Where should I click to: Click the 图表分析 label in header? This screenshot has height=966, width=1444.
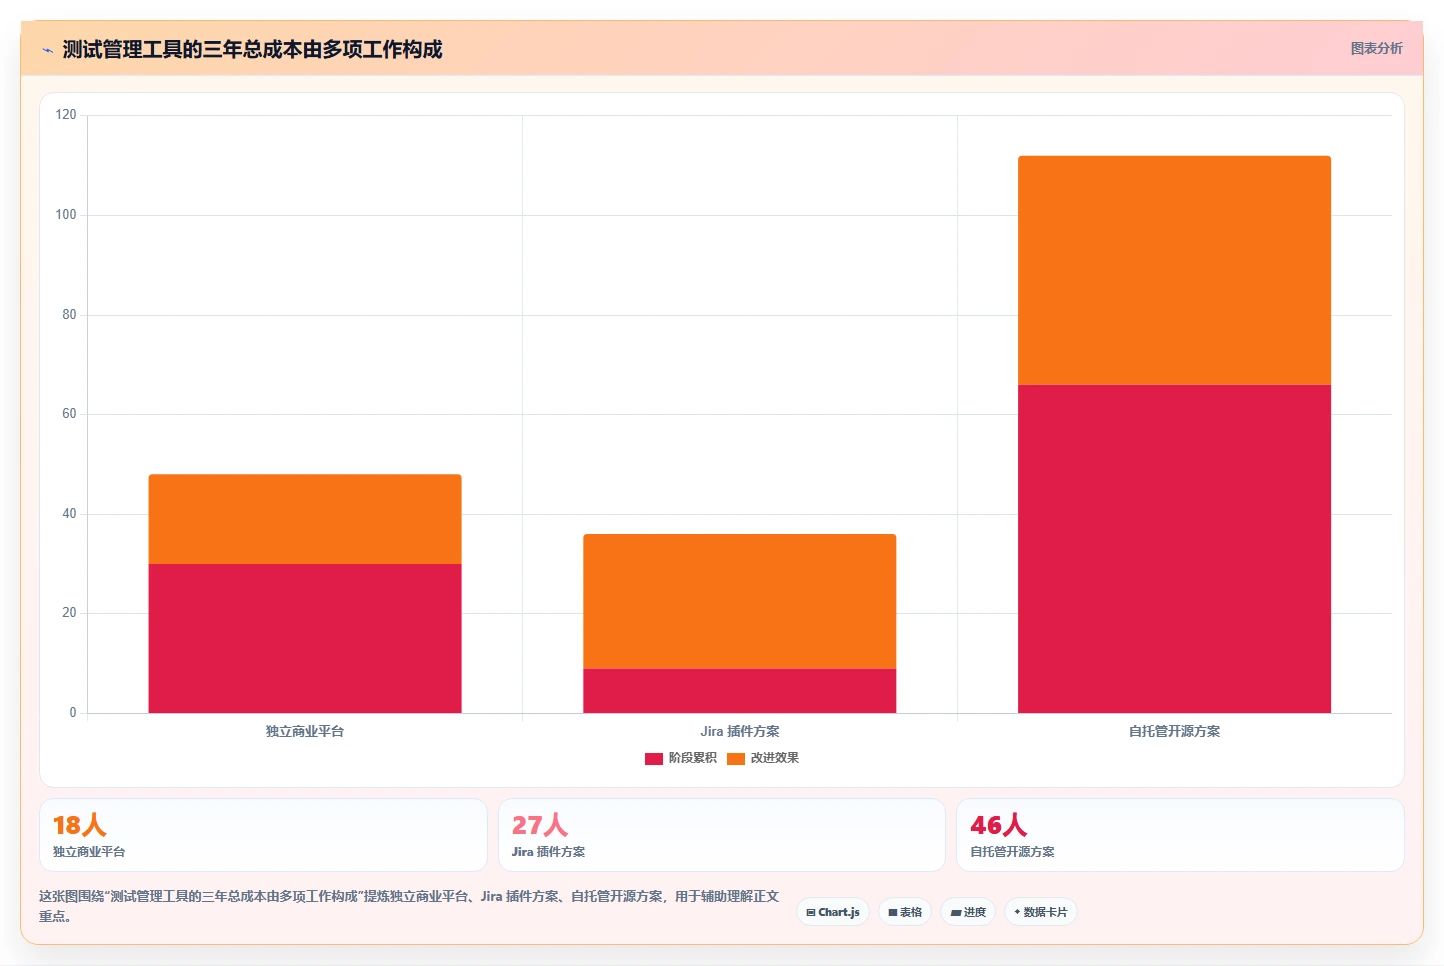point(1376,48)
